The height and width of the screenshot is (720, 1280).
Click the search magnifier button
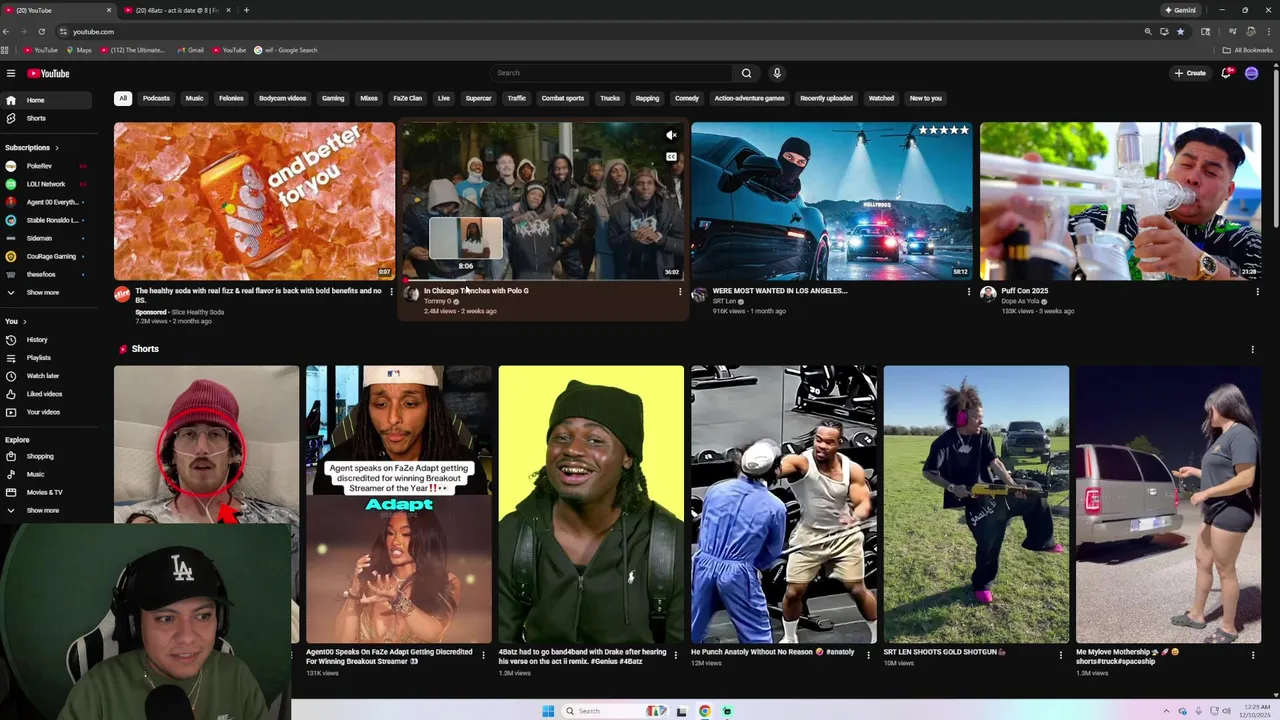[x=746, y=73]
